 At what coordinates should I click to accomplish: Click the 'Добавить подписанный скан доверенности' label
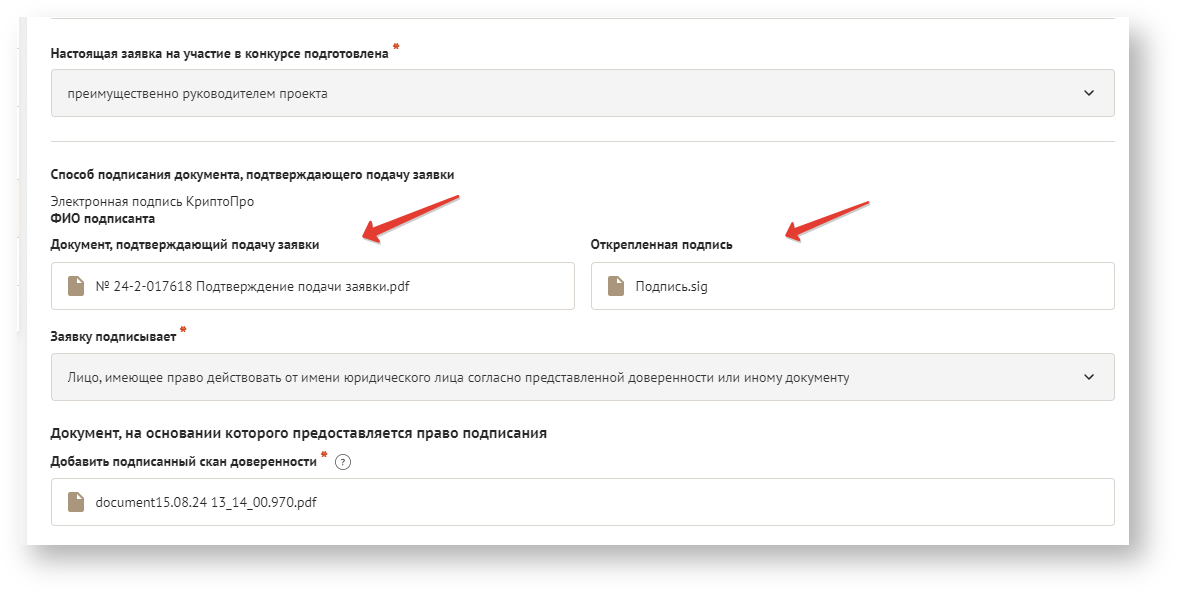[x=184, y=462]
